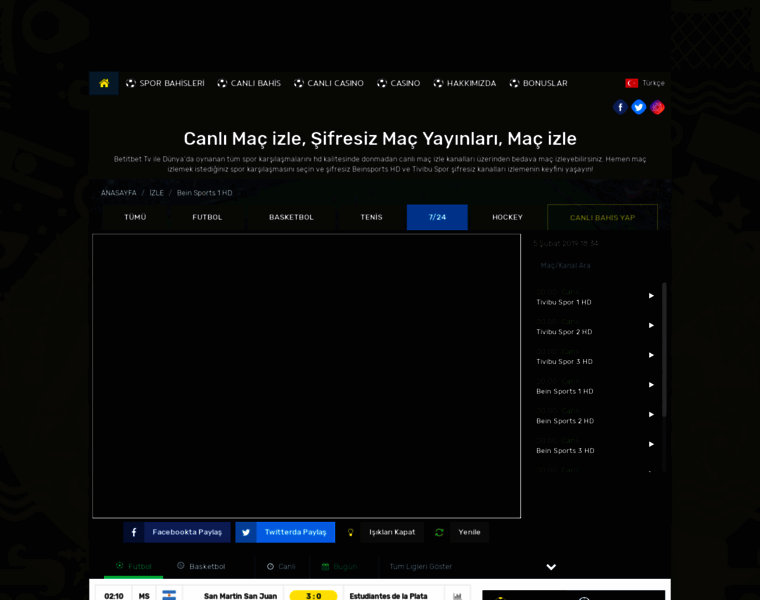Select the TÜMÜ tab

(x=135, y=217)
